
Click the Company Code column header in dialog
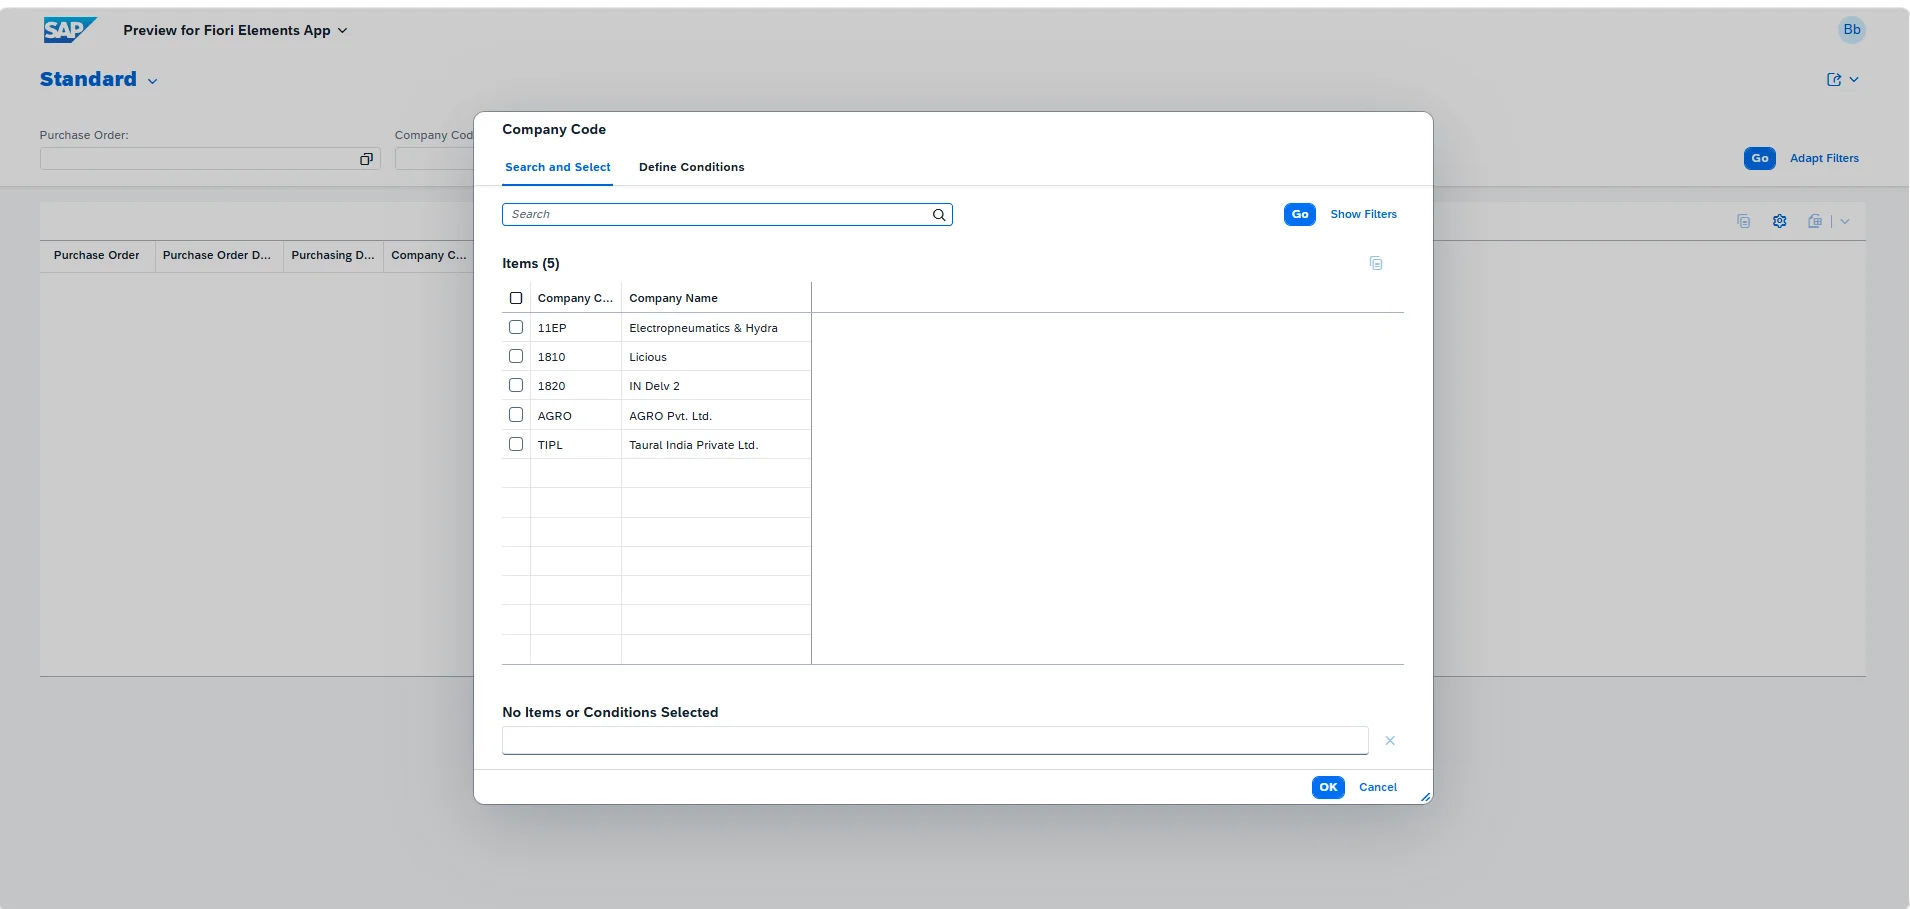click(x=575, y=298)
